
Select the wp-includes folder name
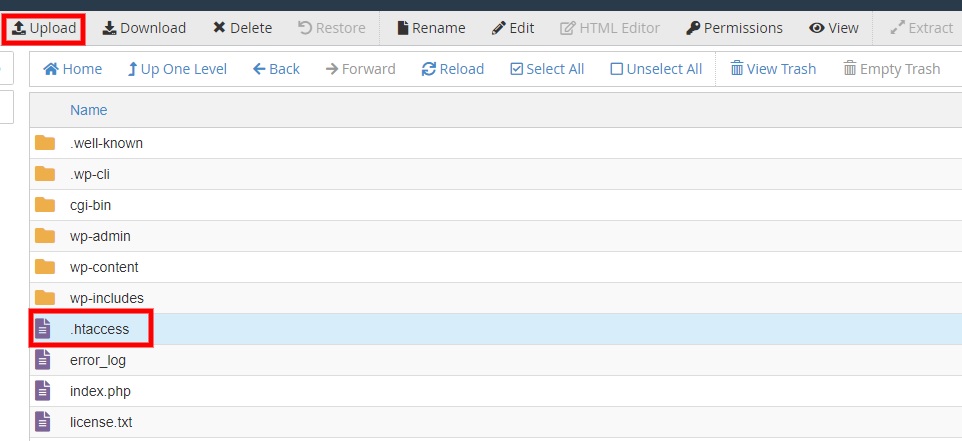107,298
